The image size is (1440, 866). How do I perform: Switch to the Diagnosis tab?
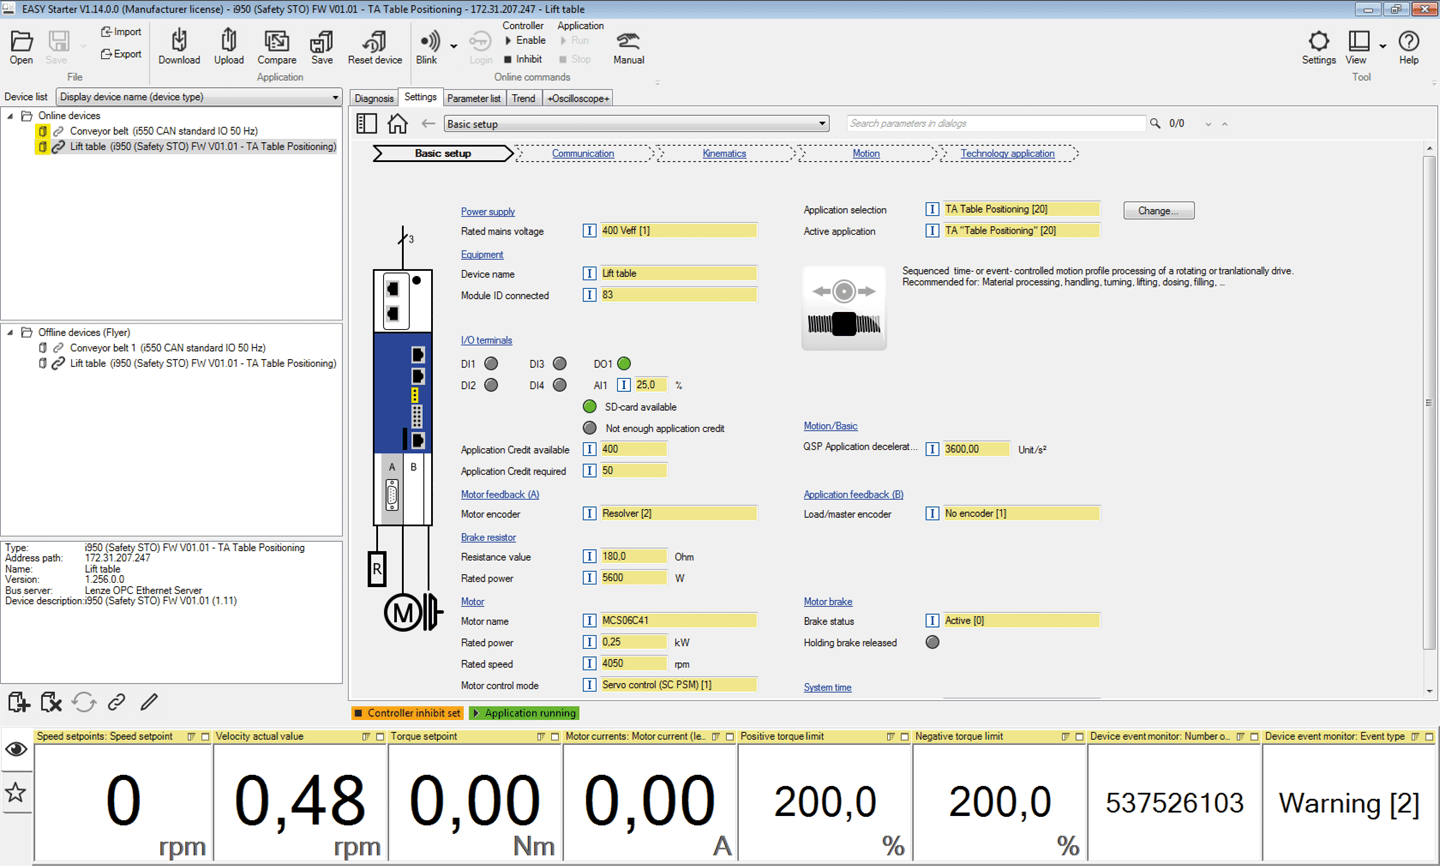(x=374, y=98)
